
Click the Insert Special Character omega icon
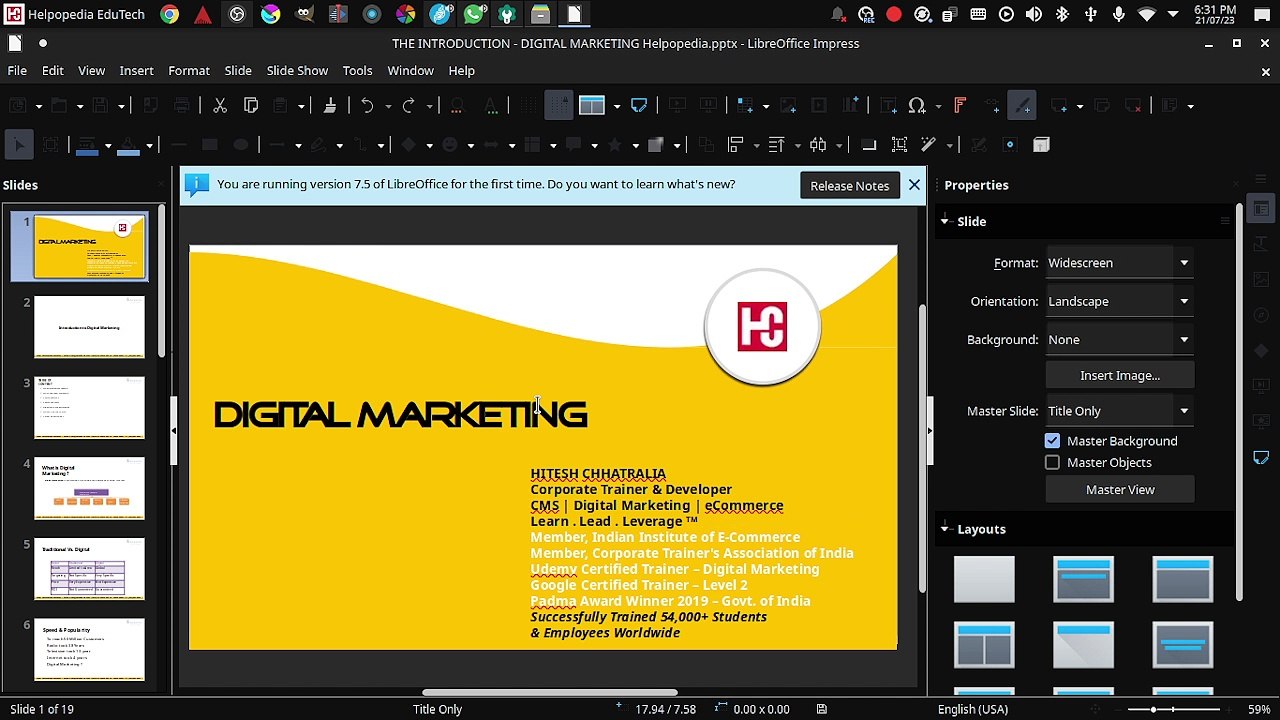coord(917,106)
